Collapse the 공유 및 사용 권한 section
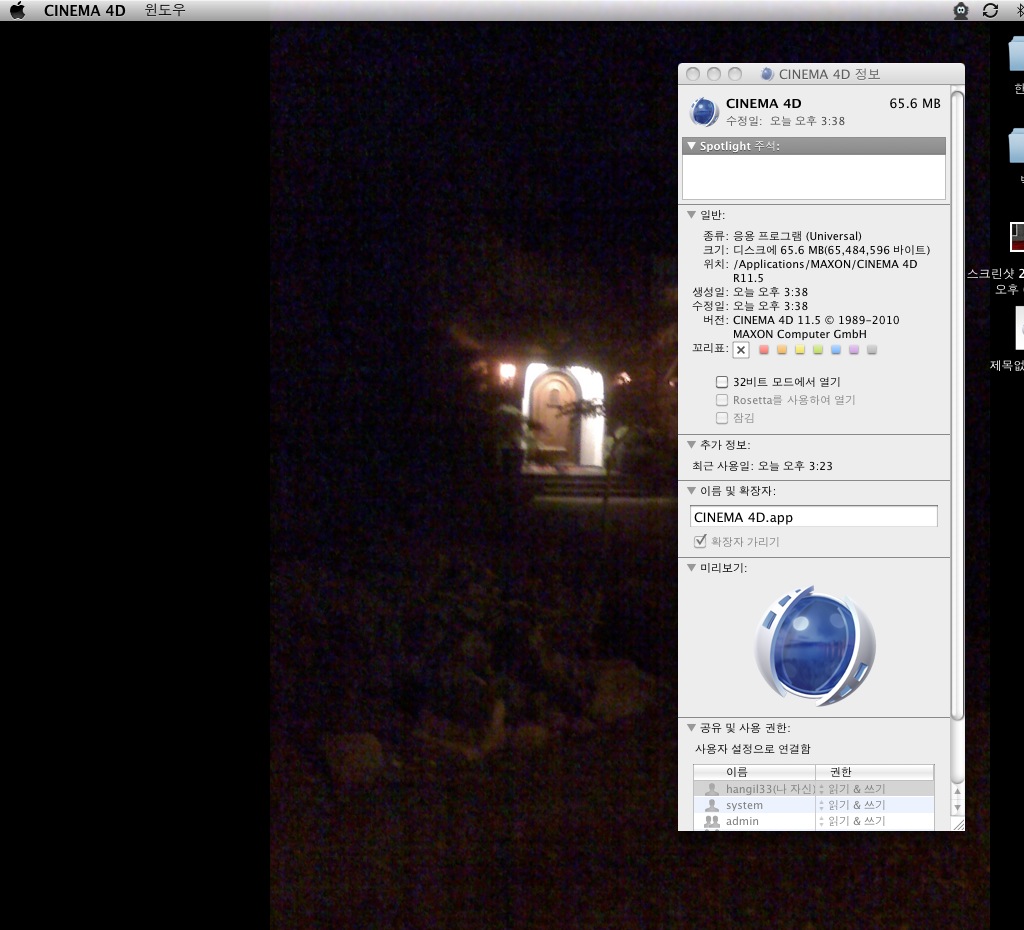The width and height of the screenshot is (1024, 930). point(692,727)
